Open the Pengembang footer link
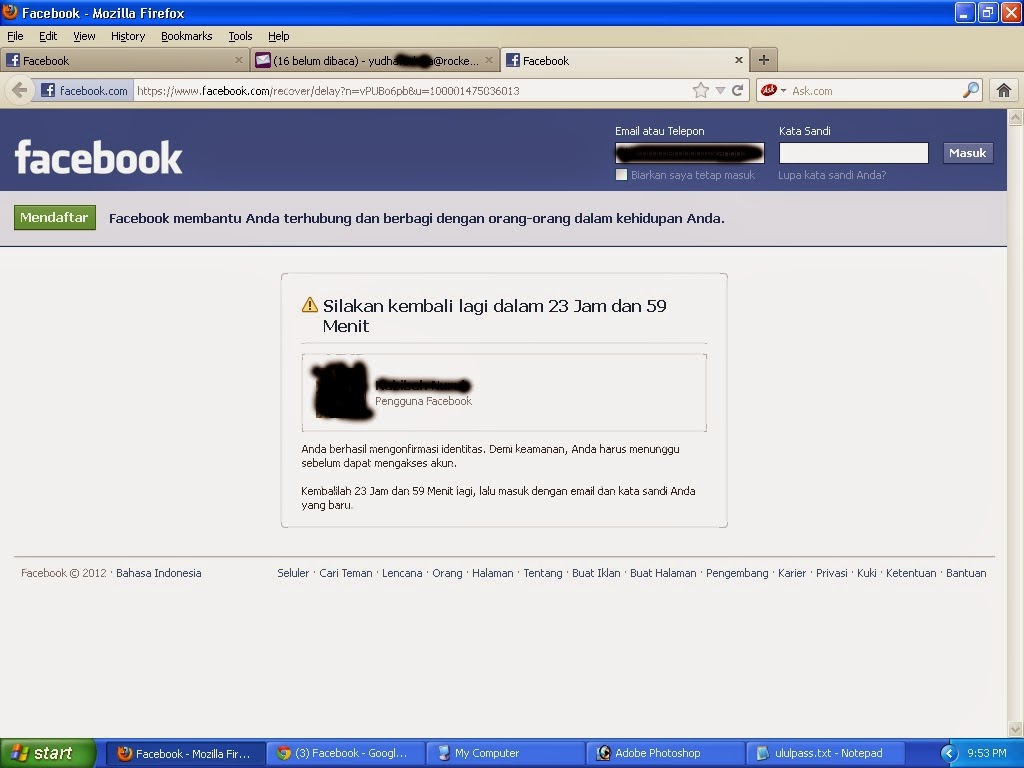The height and width of the screenshot is (768, 1024). tap(737, 573)
